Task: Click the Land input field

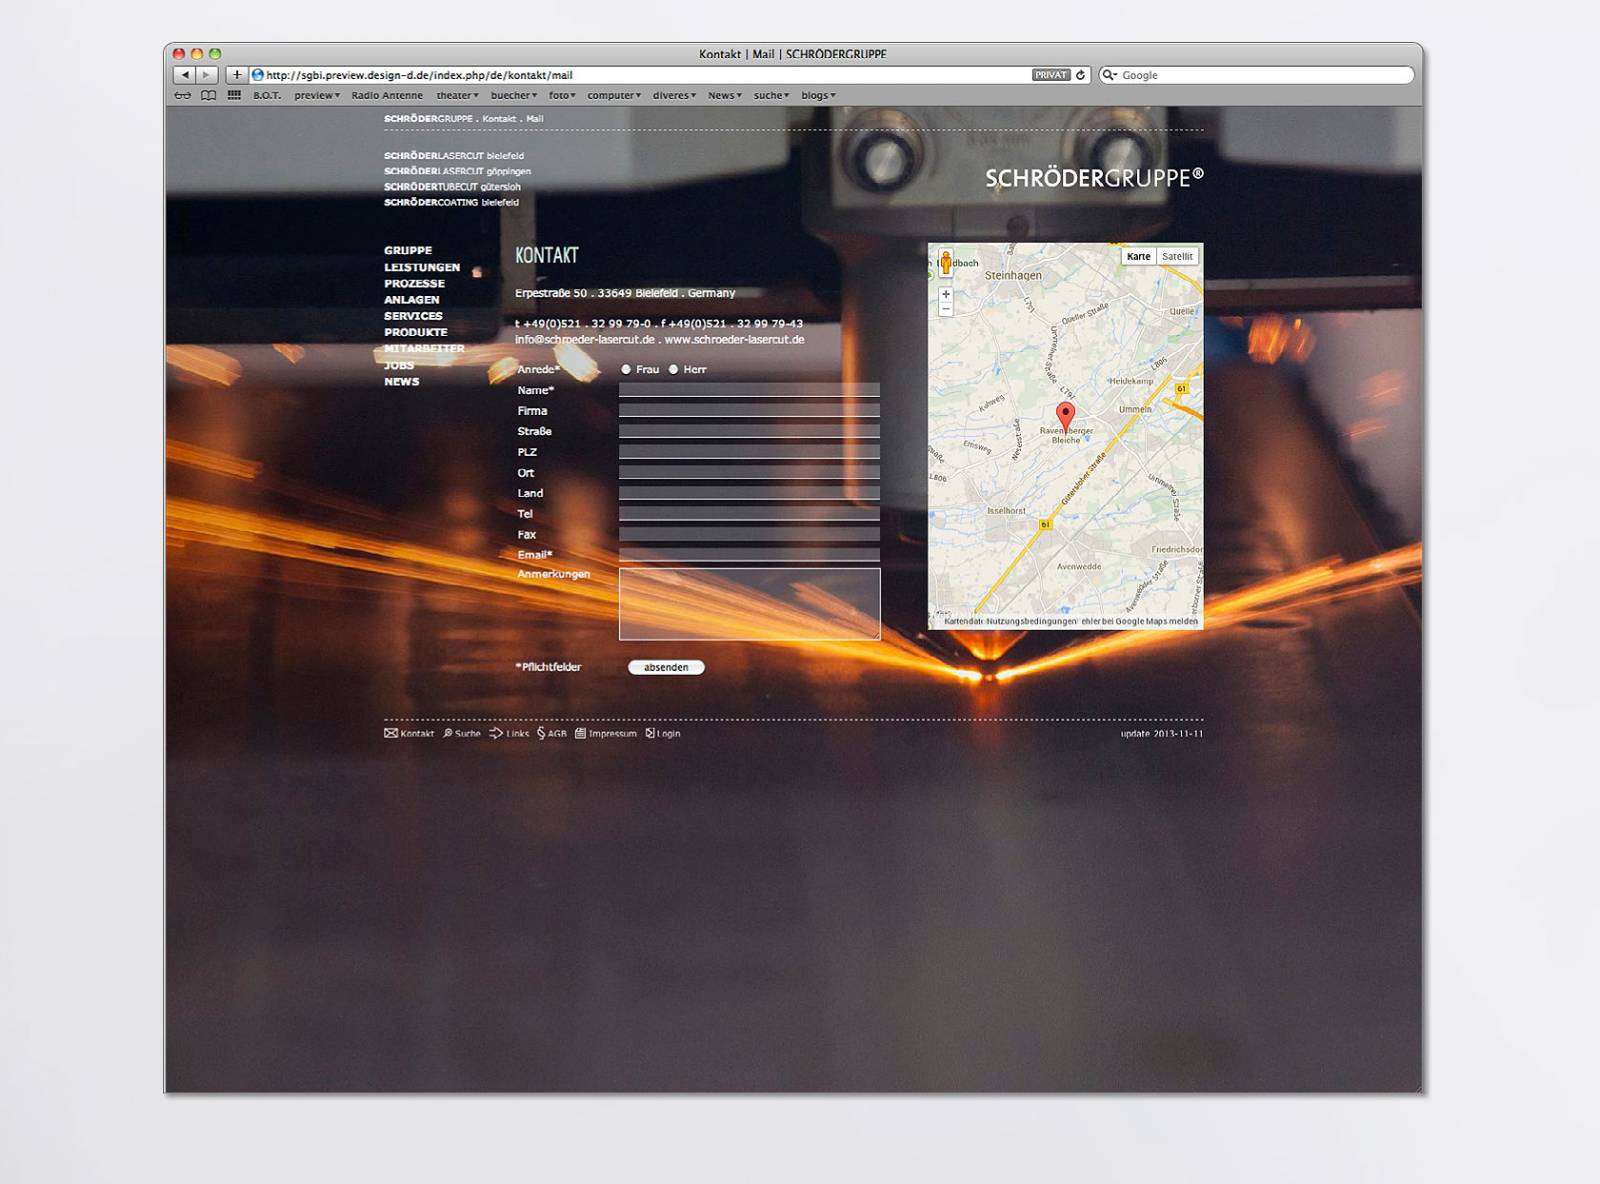Action: 749,493
